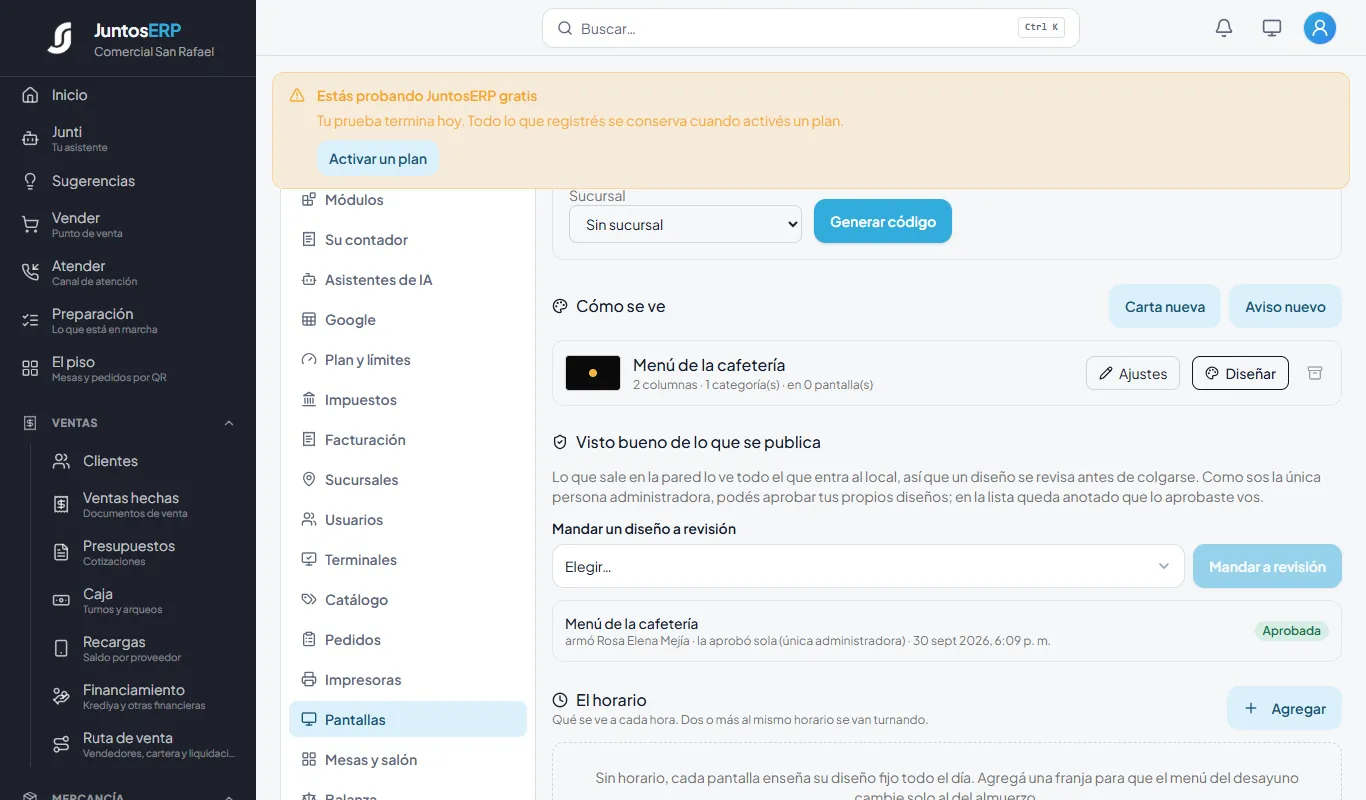Open Presupuestos cotizaciones
Image resolution: width=1366 pixels, height=800 pixels.
click(143, 552)
